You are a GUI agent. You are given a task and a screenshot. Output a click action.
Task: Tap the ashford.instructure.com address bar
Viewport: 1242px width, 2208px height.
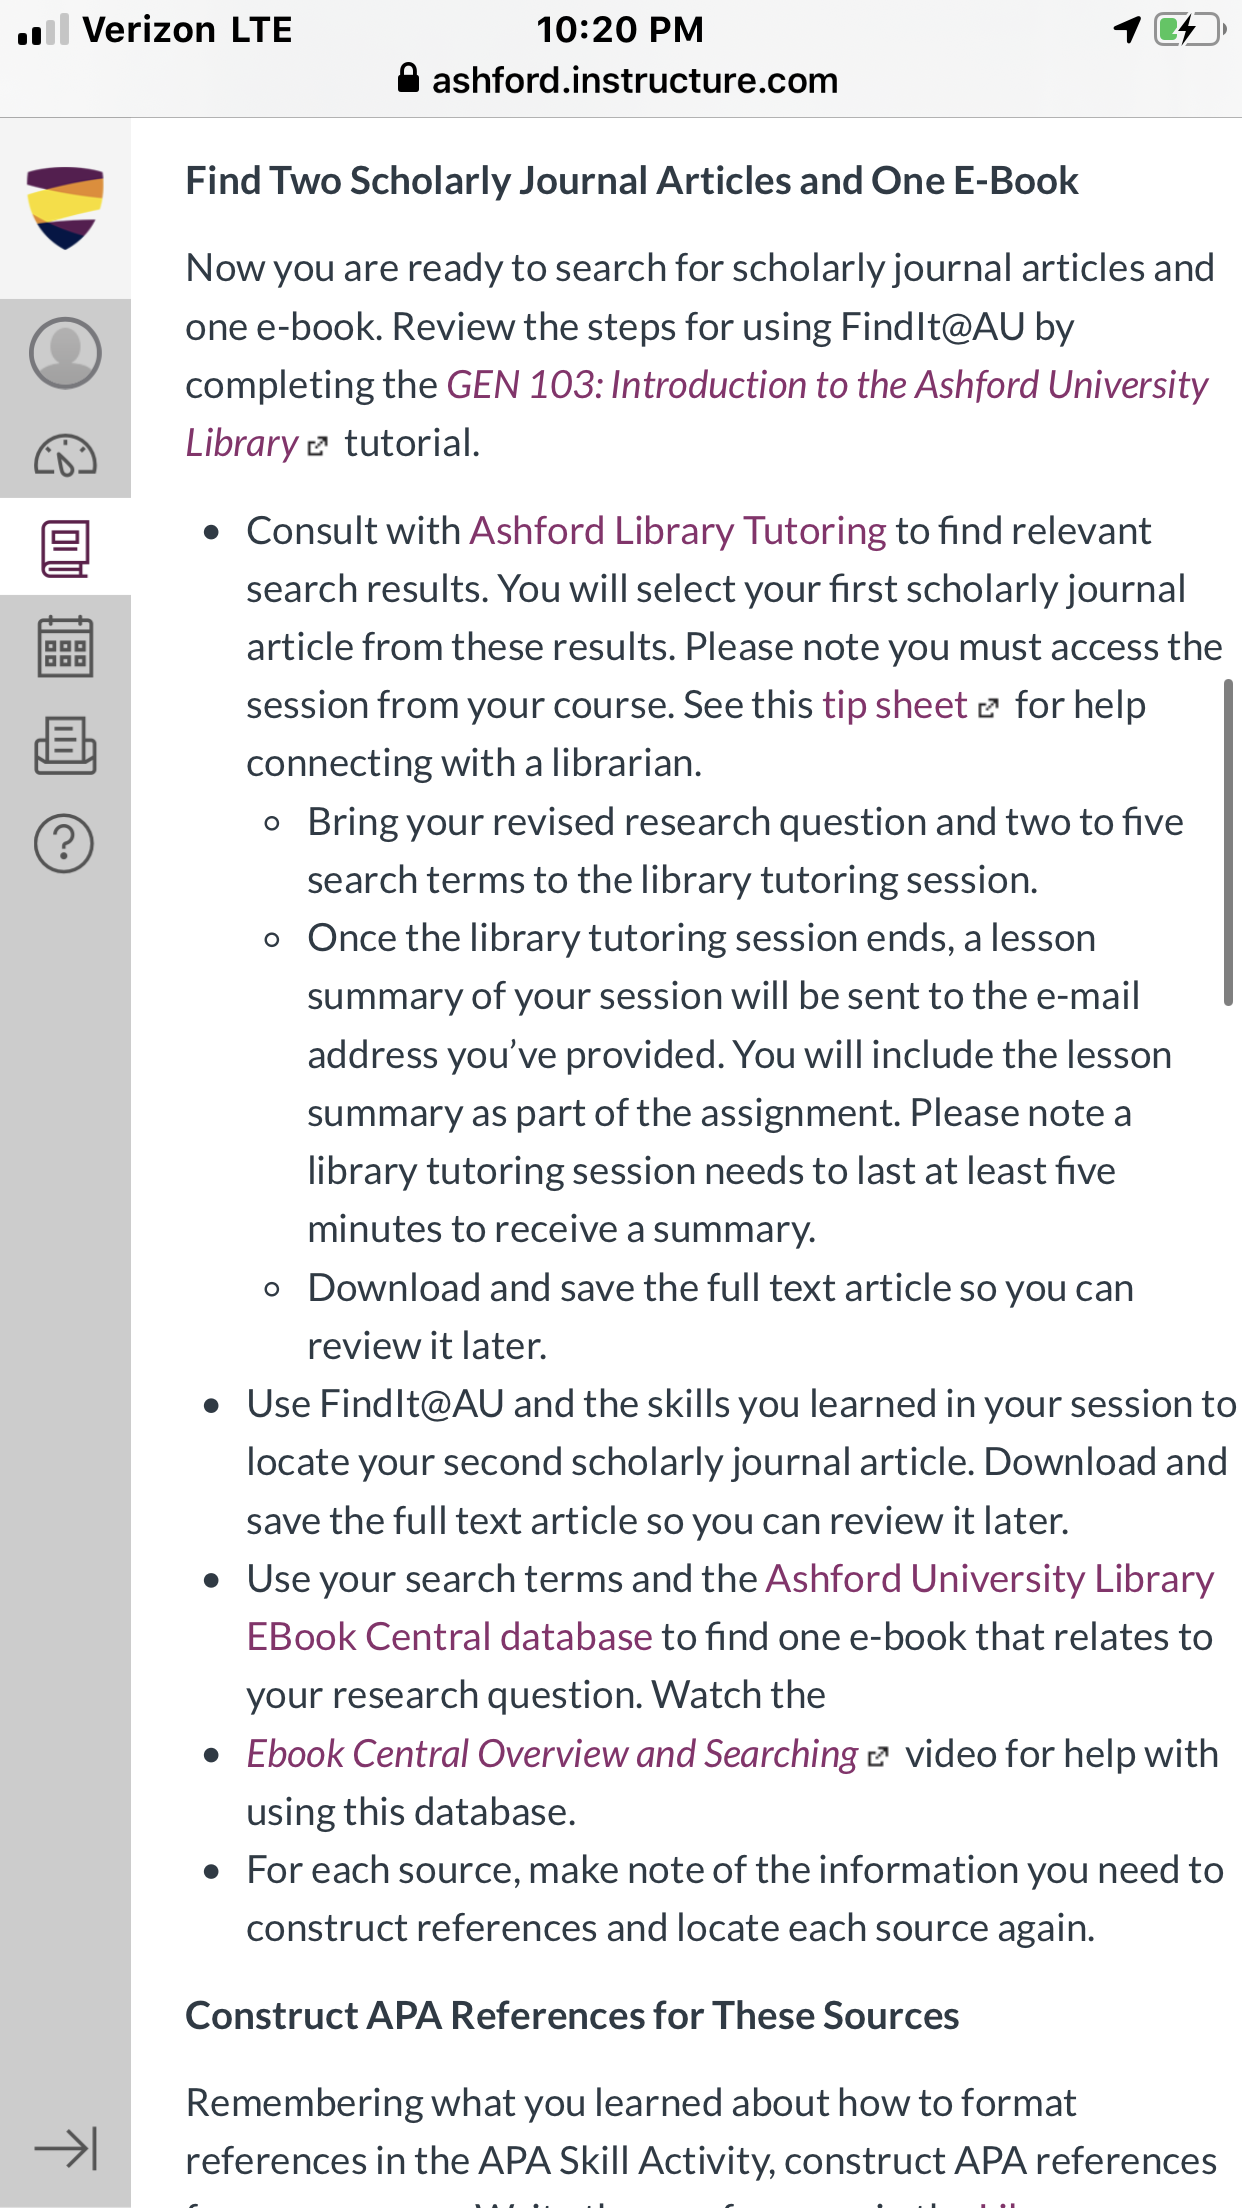pos(618,80)
